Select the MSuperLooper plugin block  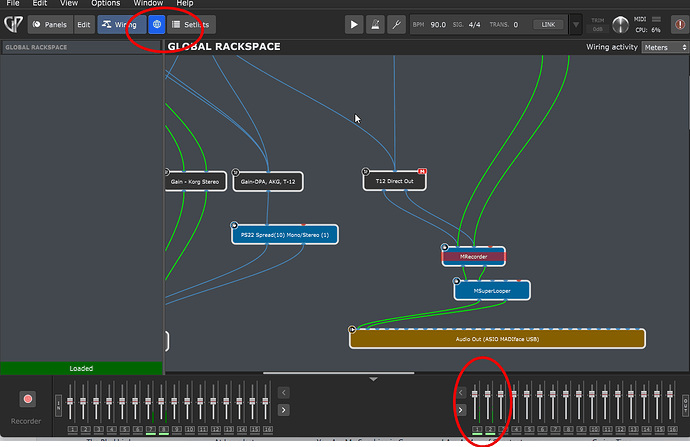pyautogui.click(x=492, y=290)
